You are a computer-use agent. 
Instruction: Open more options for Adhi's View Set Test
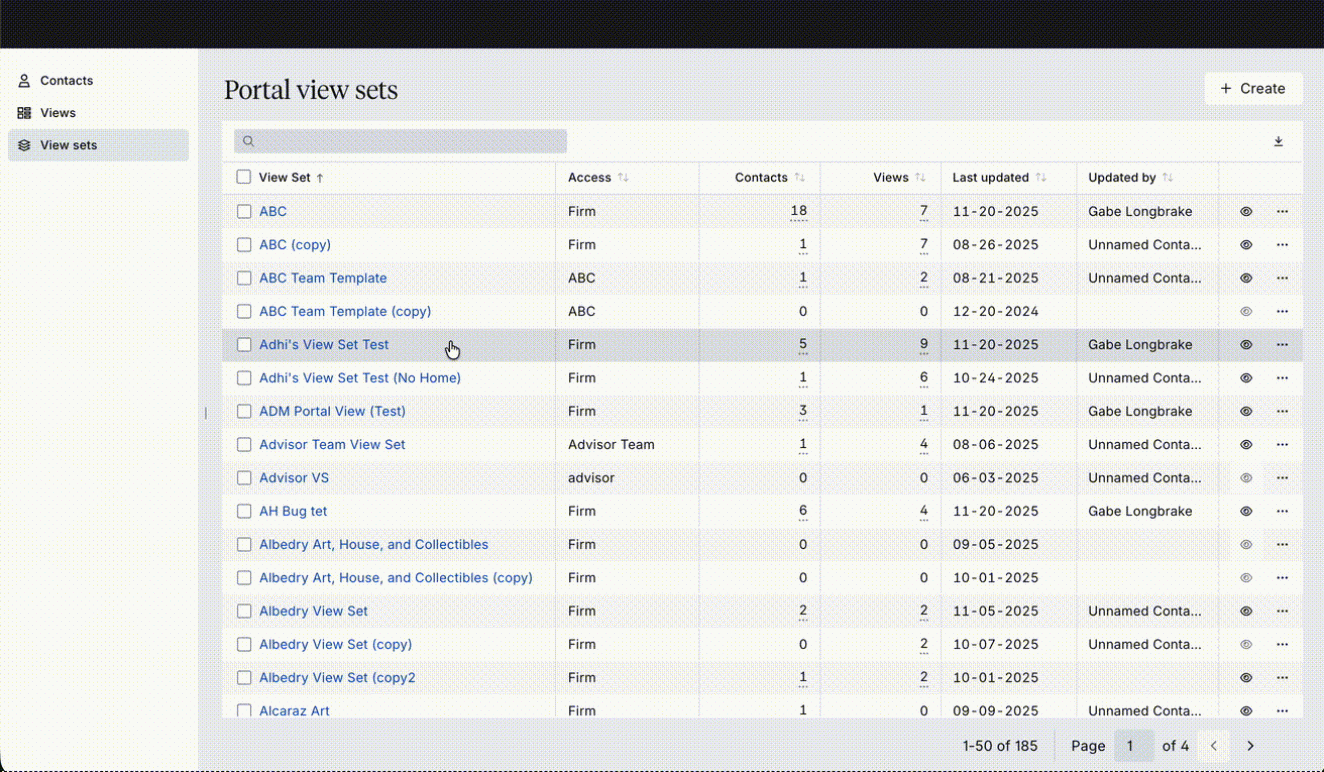pos(1282,345)
